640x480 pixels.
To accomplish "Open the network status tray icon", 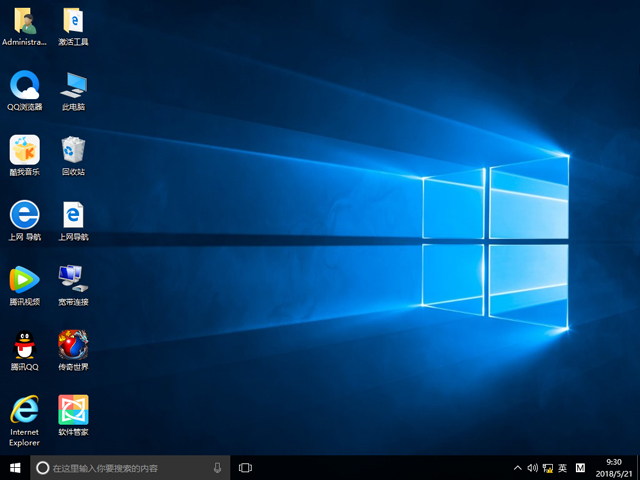I will (x=546, y=468).
